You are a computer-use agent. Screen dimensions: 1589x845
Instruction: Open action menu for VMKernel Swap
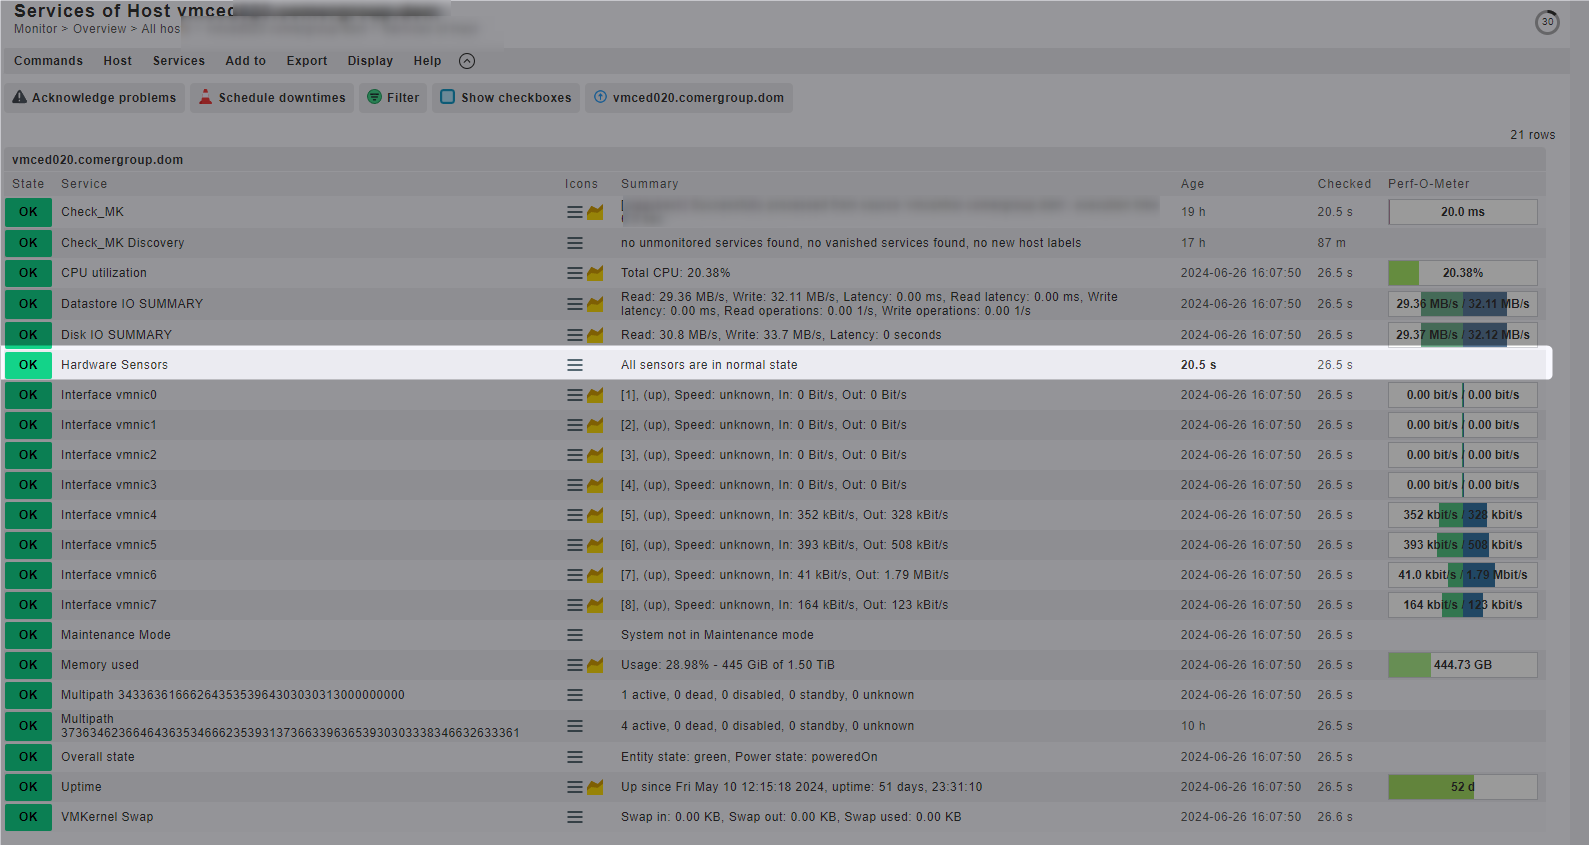pos(575,817)
